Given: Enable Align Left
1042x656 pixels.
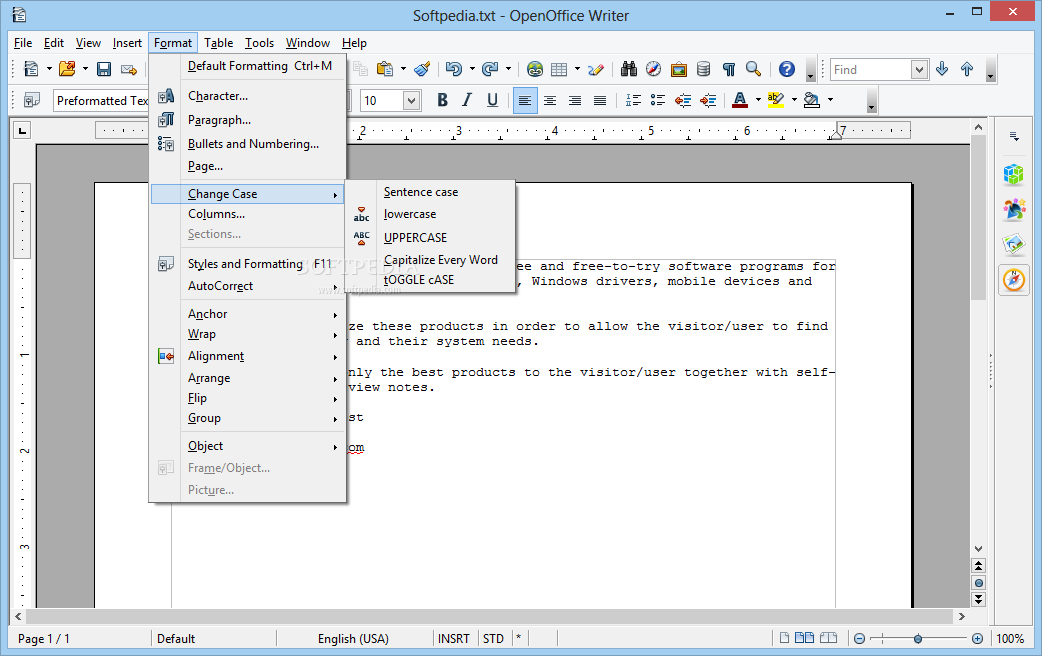Looking at the screenshot, I should (x=525, y=100).
